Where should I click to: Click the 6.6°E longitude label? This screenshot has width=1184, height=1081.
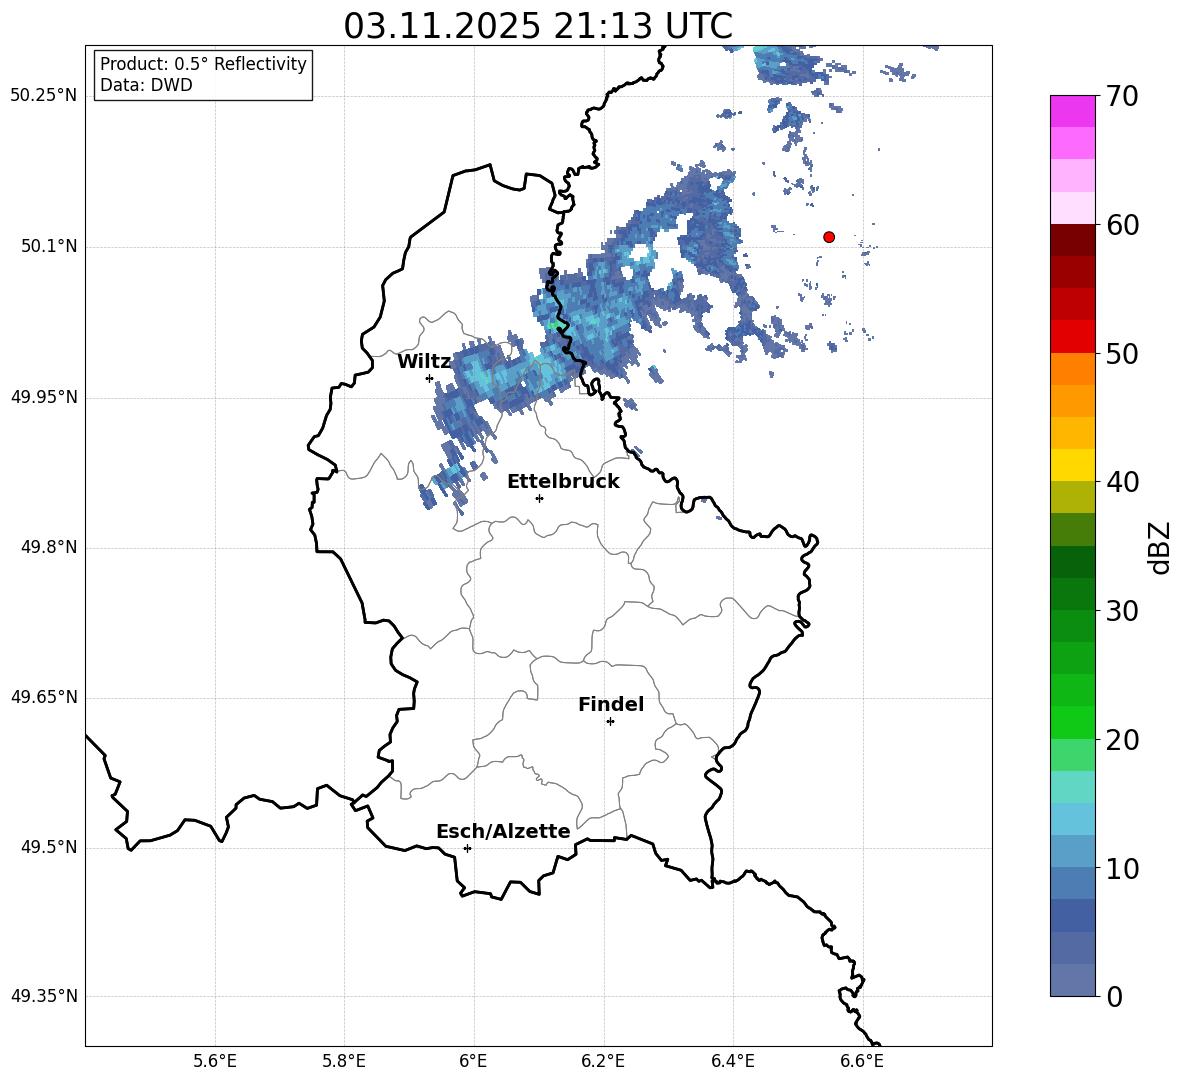pos(862,1061)
